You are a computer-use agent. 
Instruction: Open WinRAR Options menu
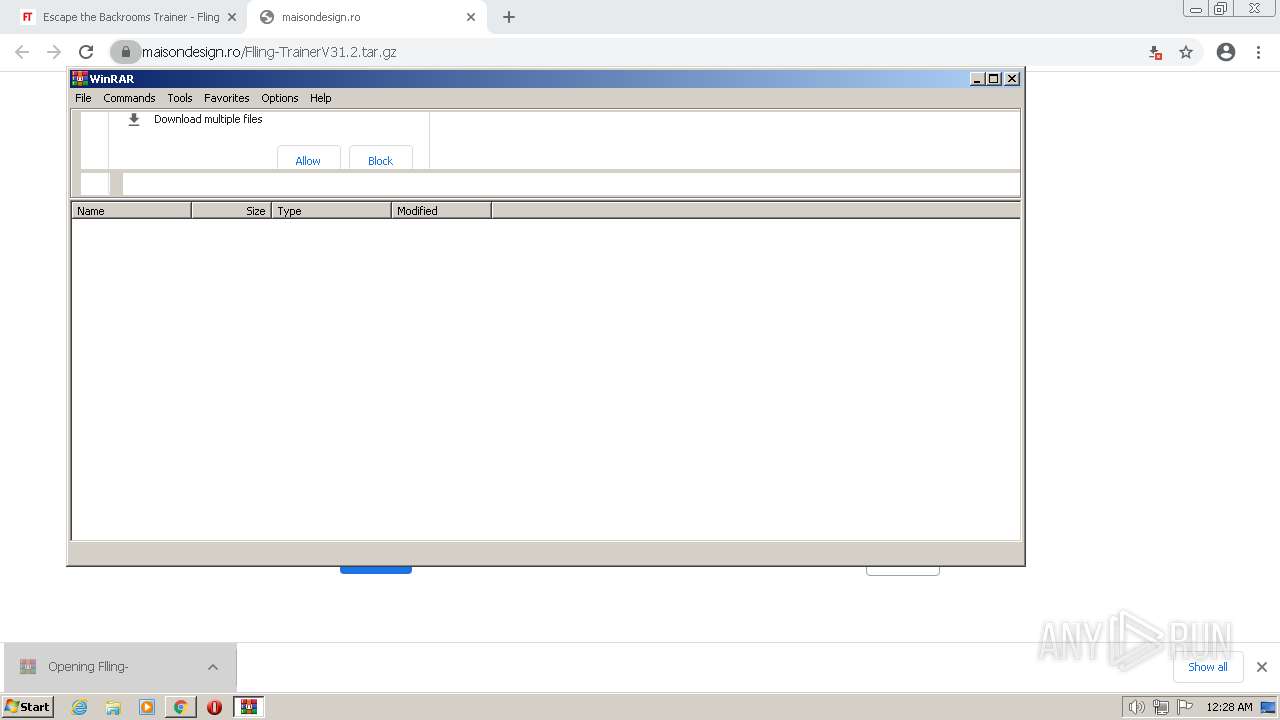point(280,98)
